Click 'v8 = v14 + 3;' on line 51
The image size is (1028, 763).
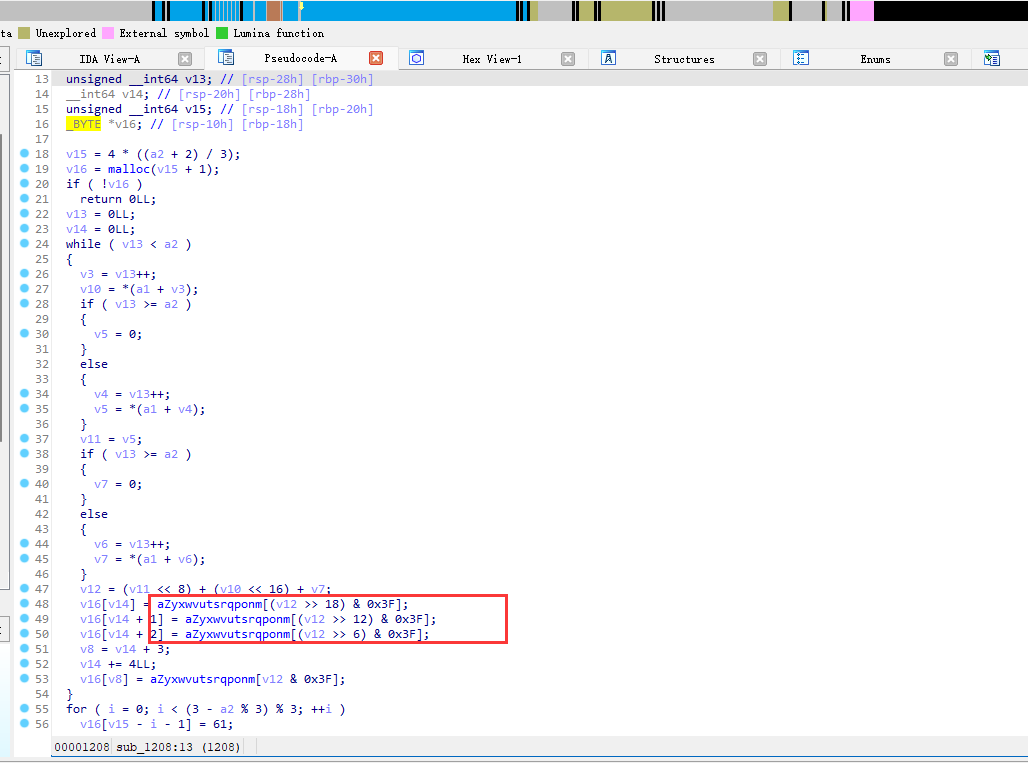pos(125,649)
